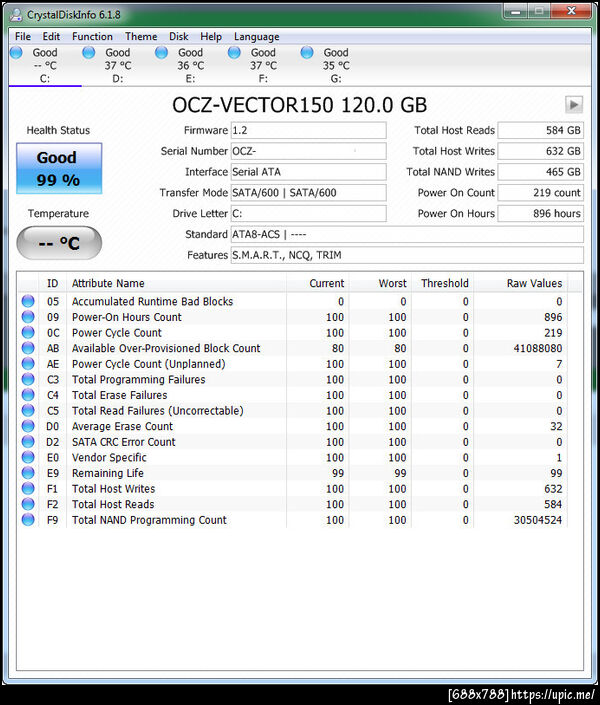Click the Serial Number field
The image size is (600, 705).
tap(309, 151)
